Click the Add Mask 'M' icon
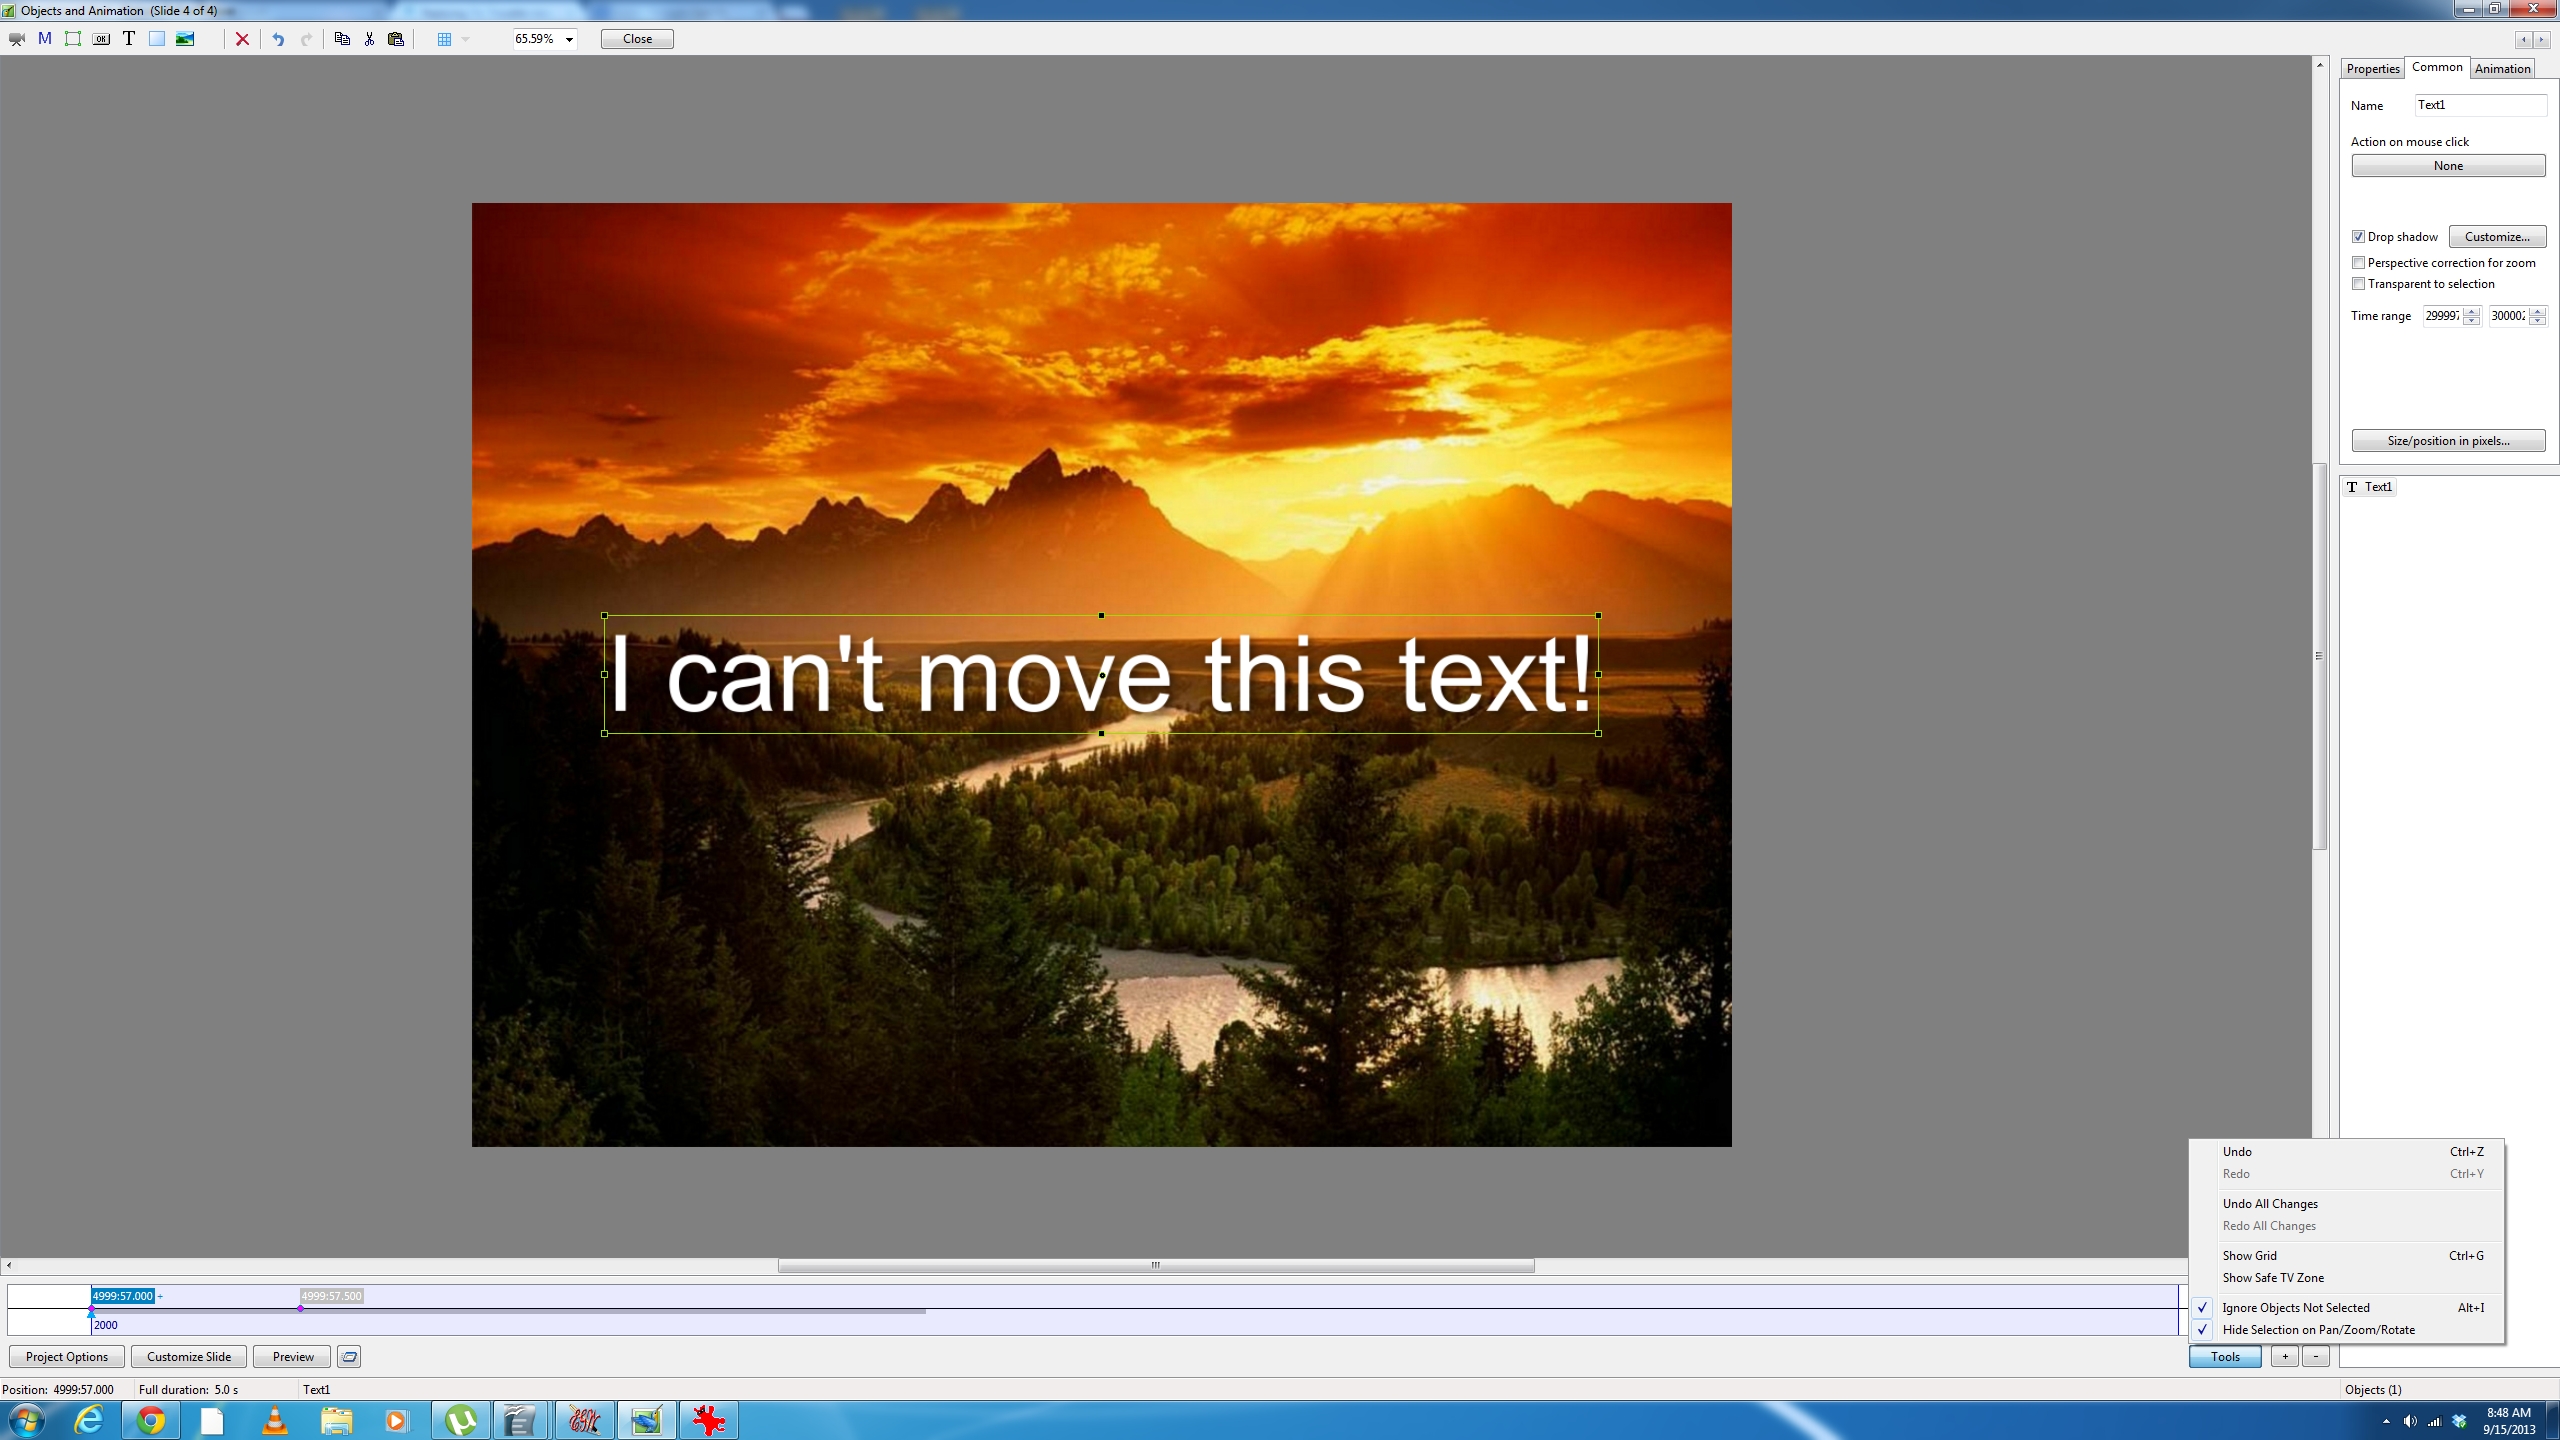Viewport: 2560px width, 1440px height. [x=45, y=39]
